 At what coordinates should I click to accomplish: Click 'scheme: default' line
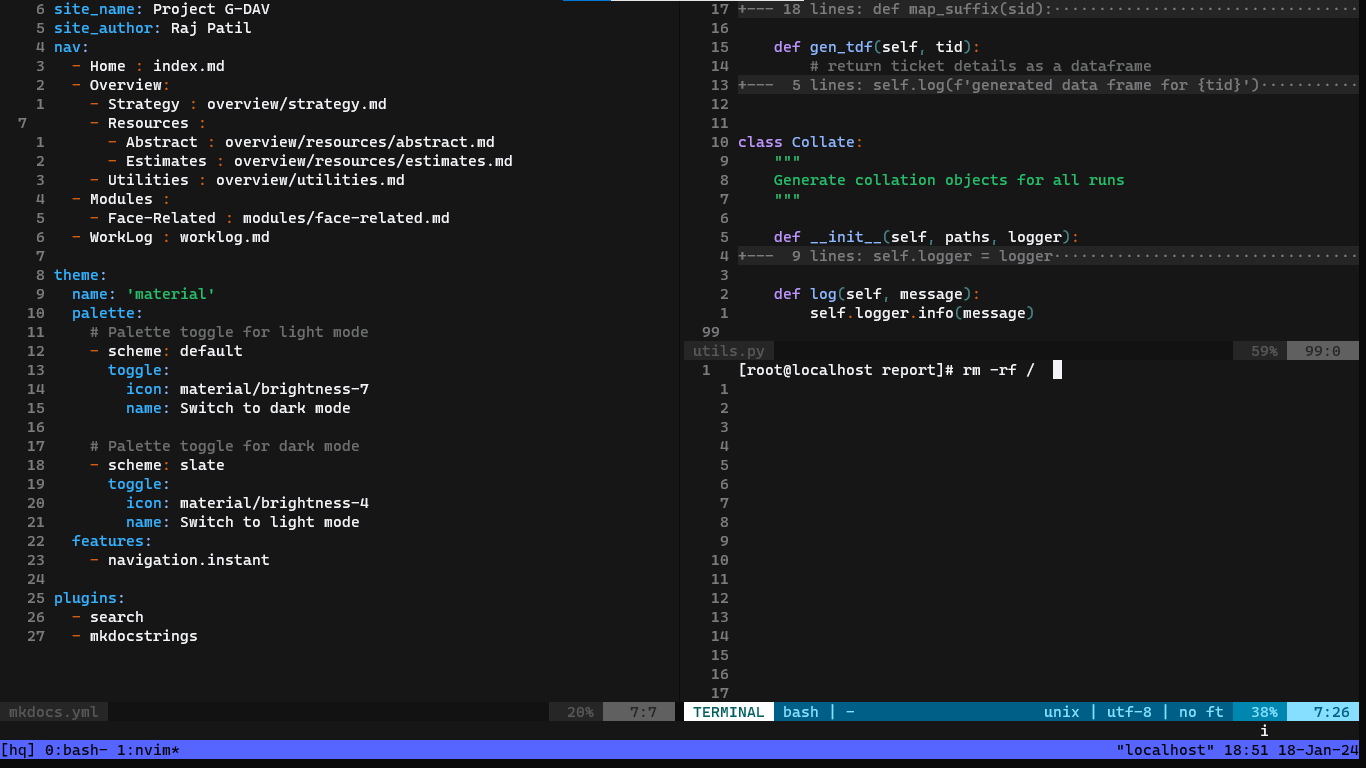tap(166, 351)
